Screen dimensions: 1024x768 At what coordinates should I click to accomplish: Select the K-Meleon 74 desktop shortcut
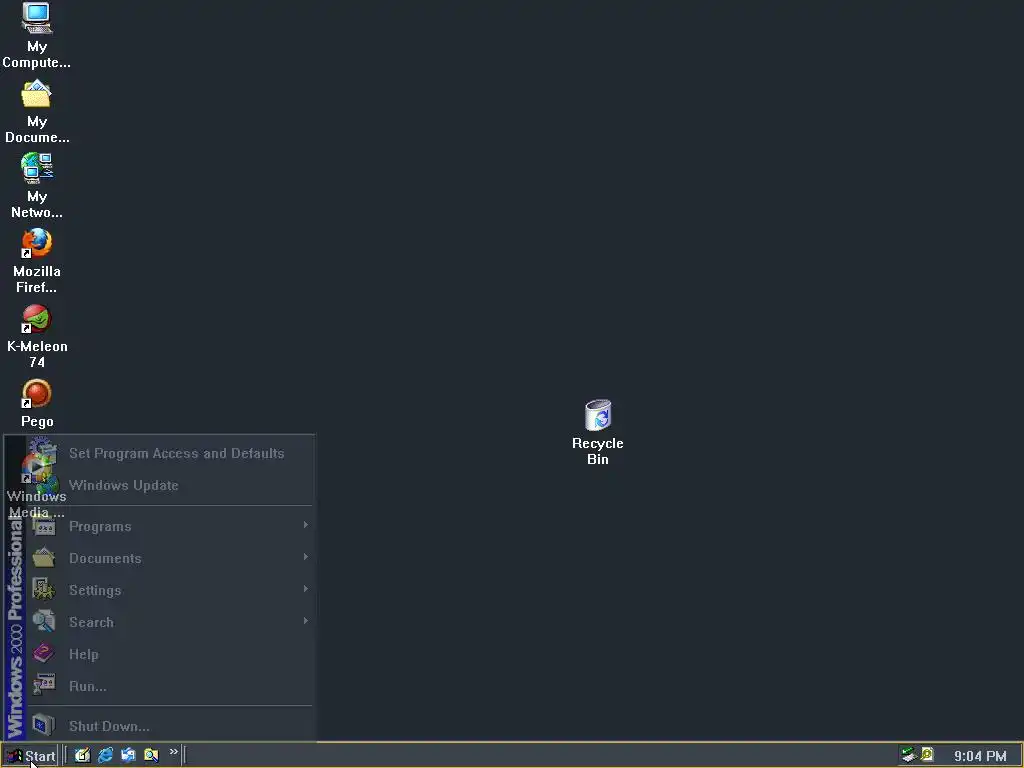[x=37, y=336]
